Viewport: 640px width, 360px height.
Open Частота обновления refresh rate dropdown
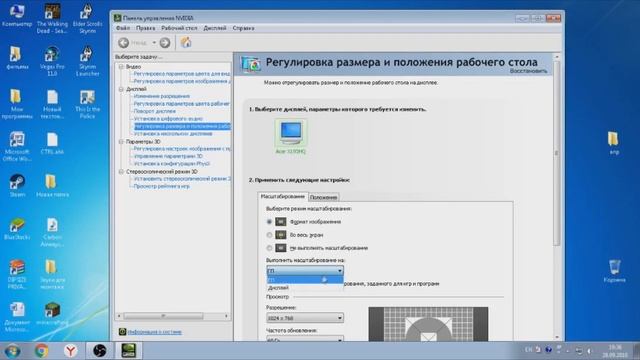pyautogui.click(x=305, y=339)
